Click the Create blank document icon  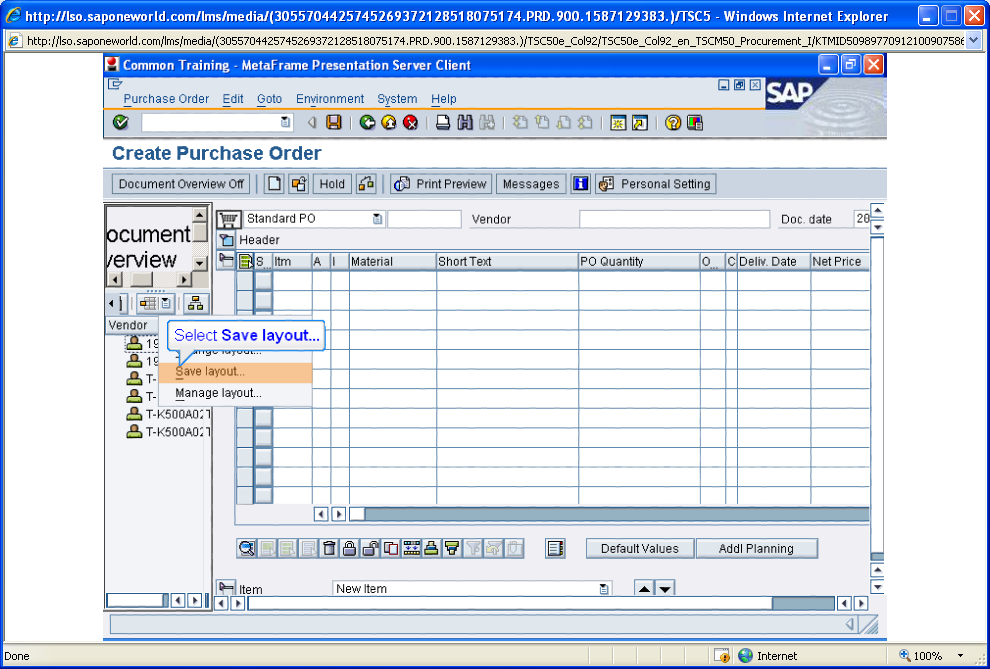[274, 184]
